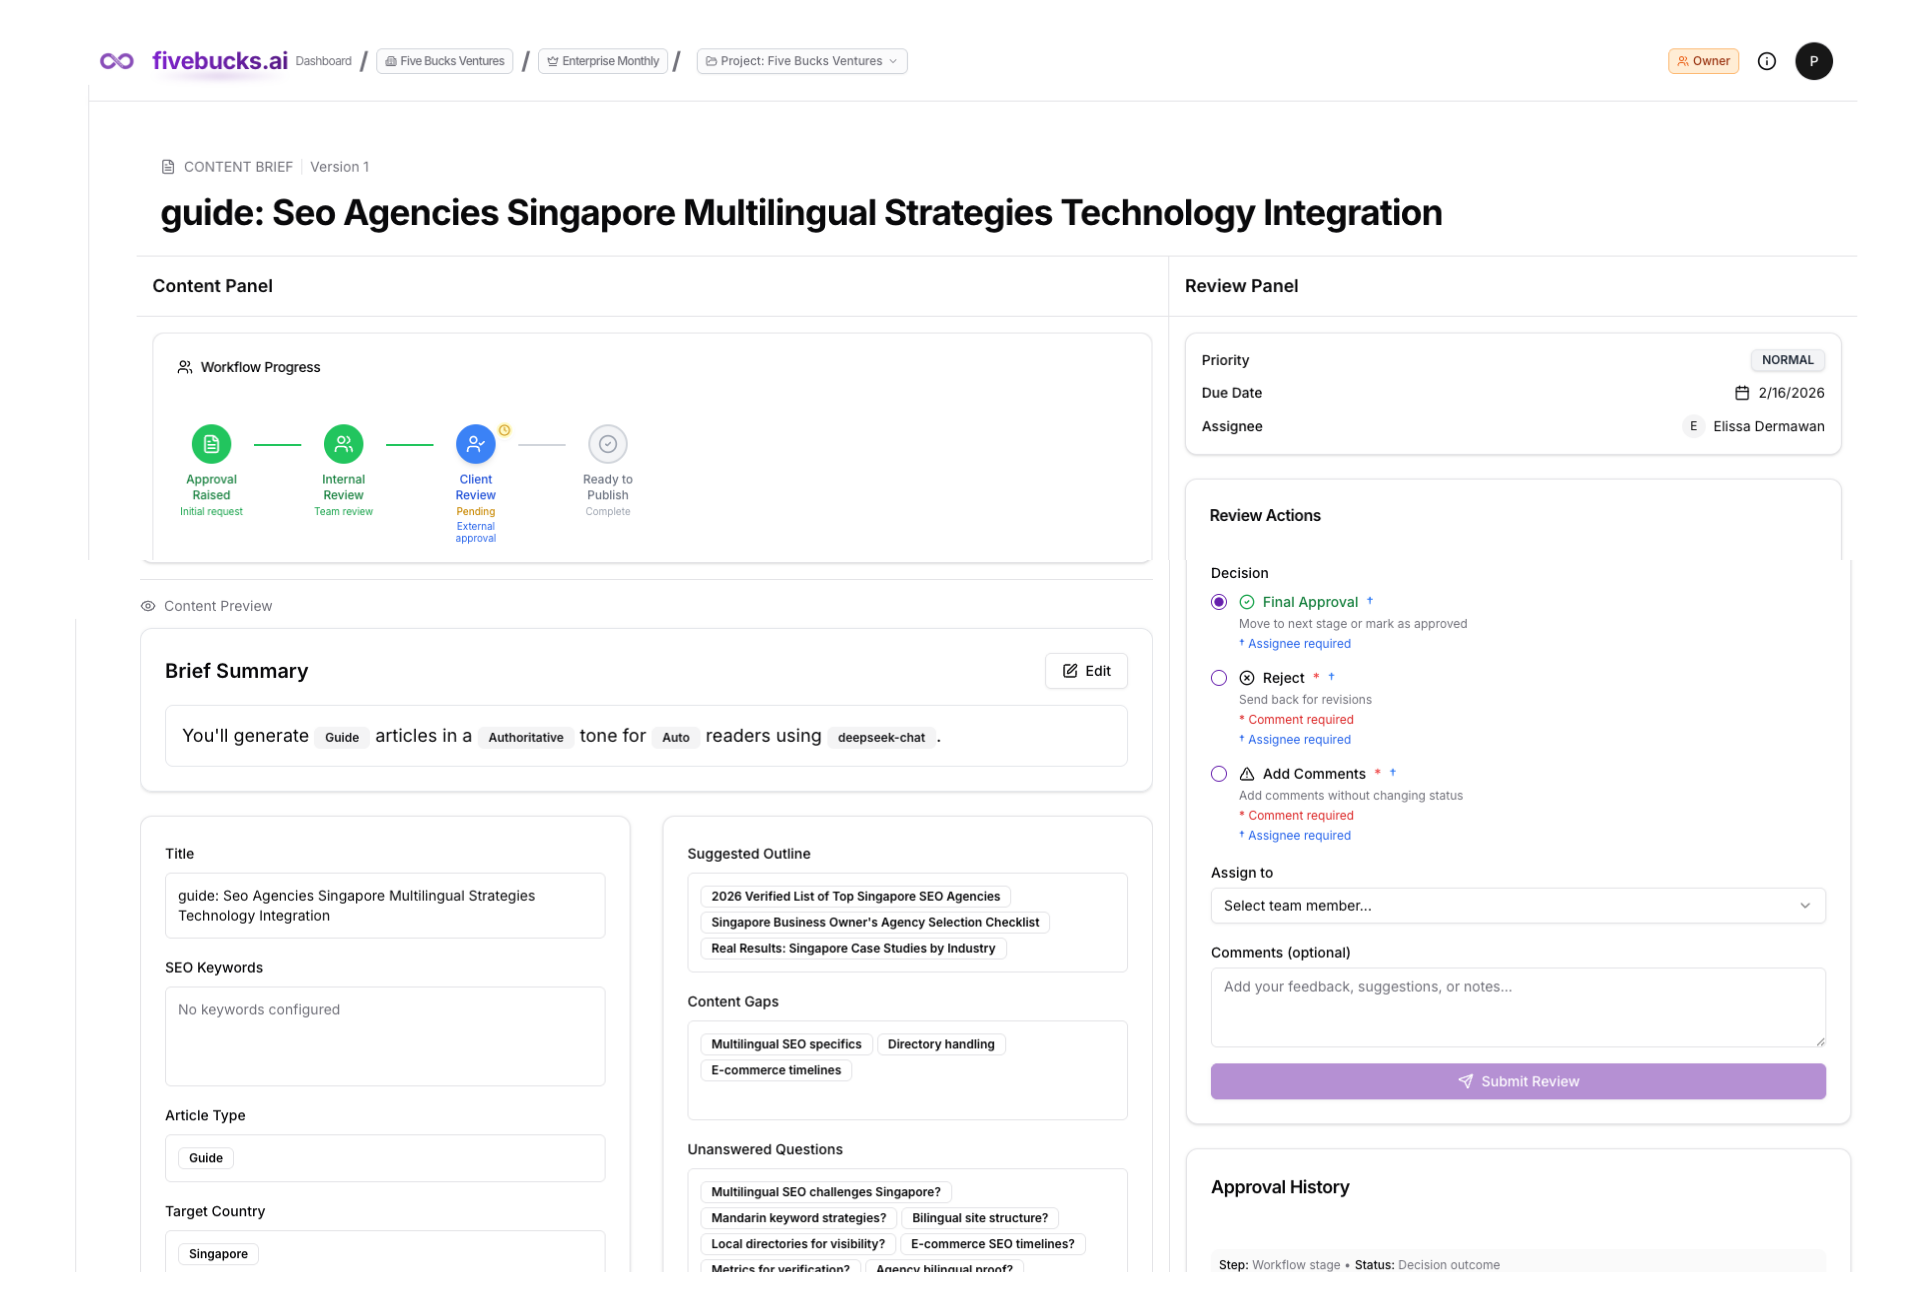Expand the Project: Five Bucks Ventures selector
This screenshot has height=1300, width=1920.
(x=800, y=61)
